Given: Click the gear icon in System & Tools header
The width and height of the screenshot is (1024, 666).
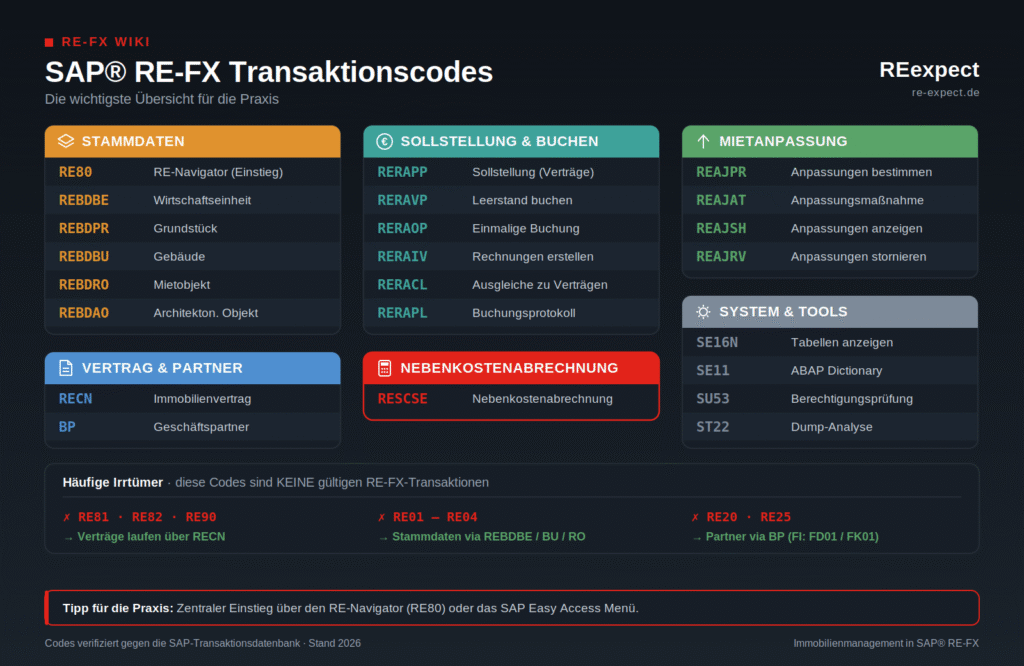Looking at the screenshot, I should (703, 311).
